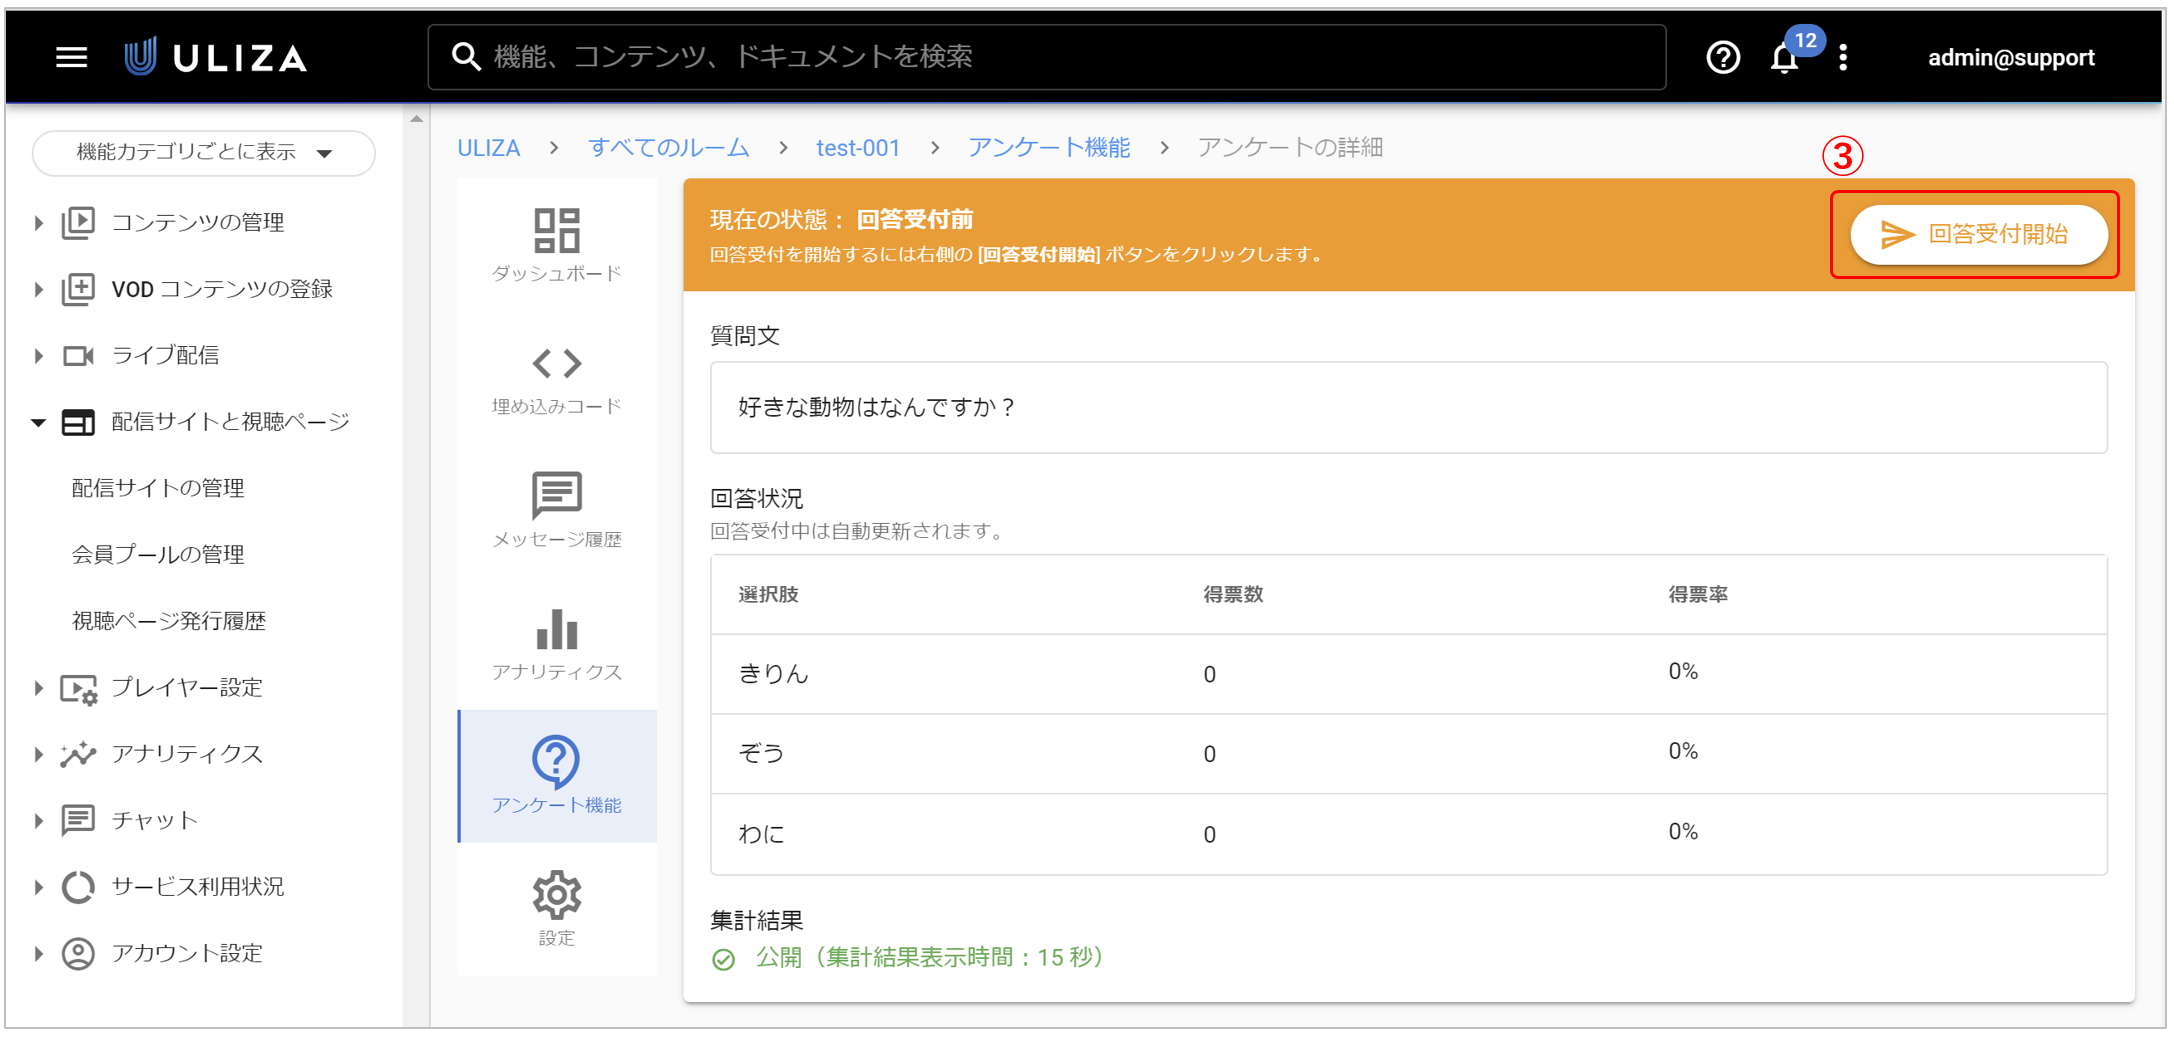Click the ULIZA logo
This screenshot has height=1038, width=2174.
215,57
